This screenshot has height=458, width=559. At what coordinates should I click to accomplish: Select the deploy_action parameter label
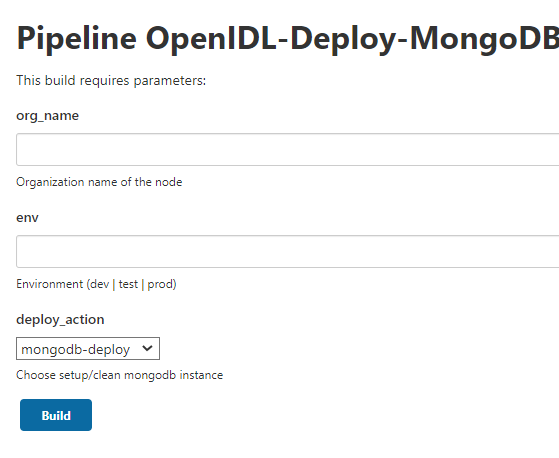[60, 320]
